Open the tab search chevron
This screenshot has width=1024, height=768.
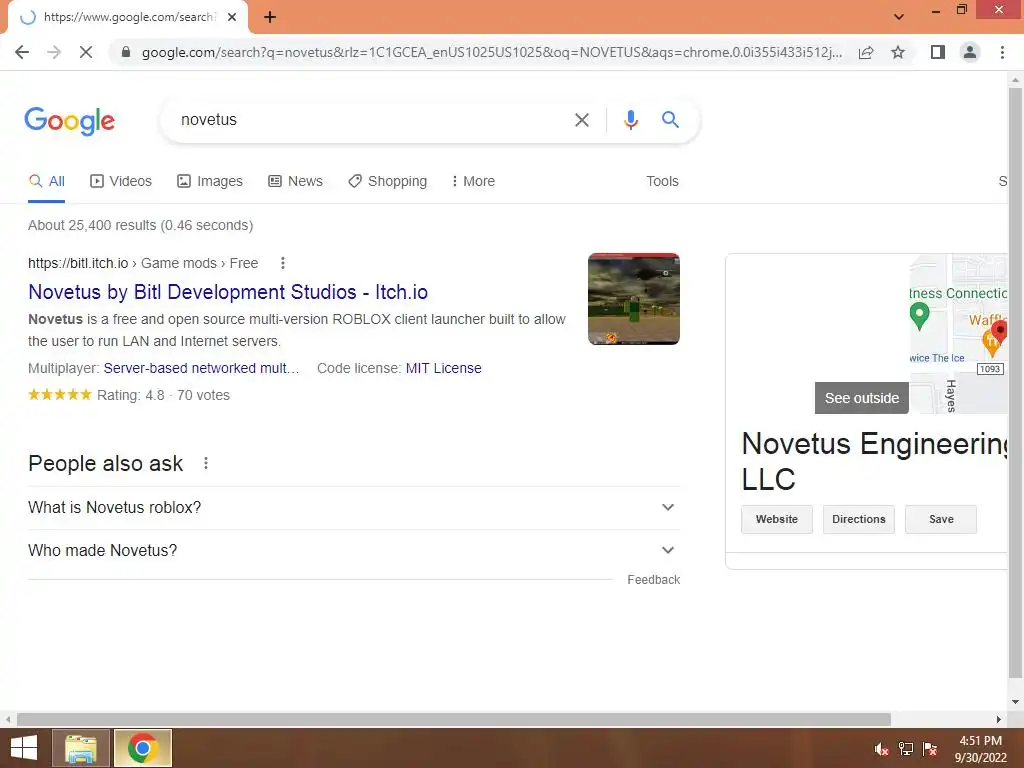[x=899, y=17]
